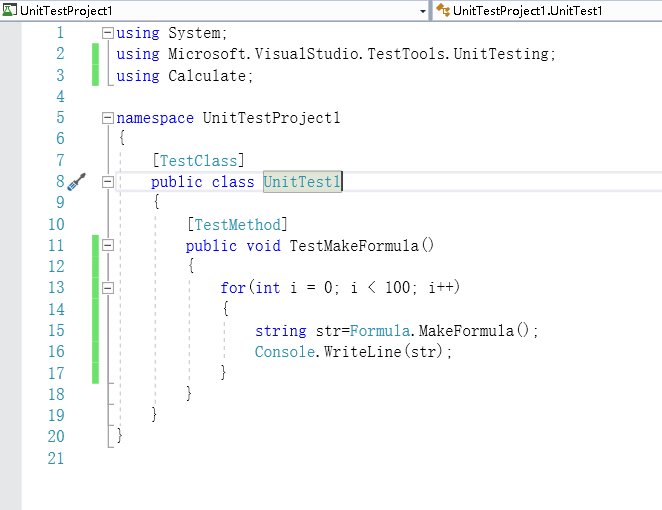Viewport: 662px width, 510px height.
Task: Collapse the namespace UnitTestProject1 block
Action: click(x=108, y=118)
